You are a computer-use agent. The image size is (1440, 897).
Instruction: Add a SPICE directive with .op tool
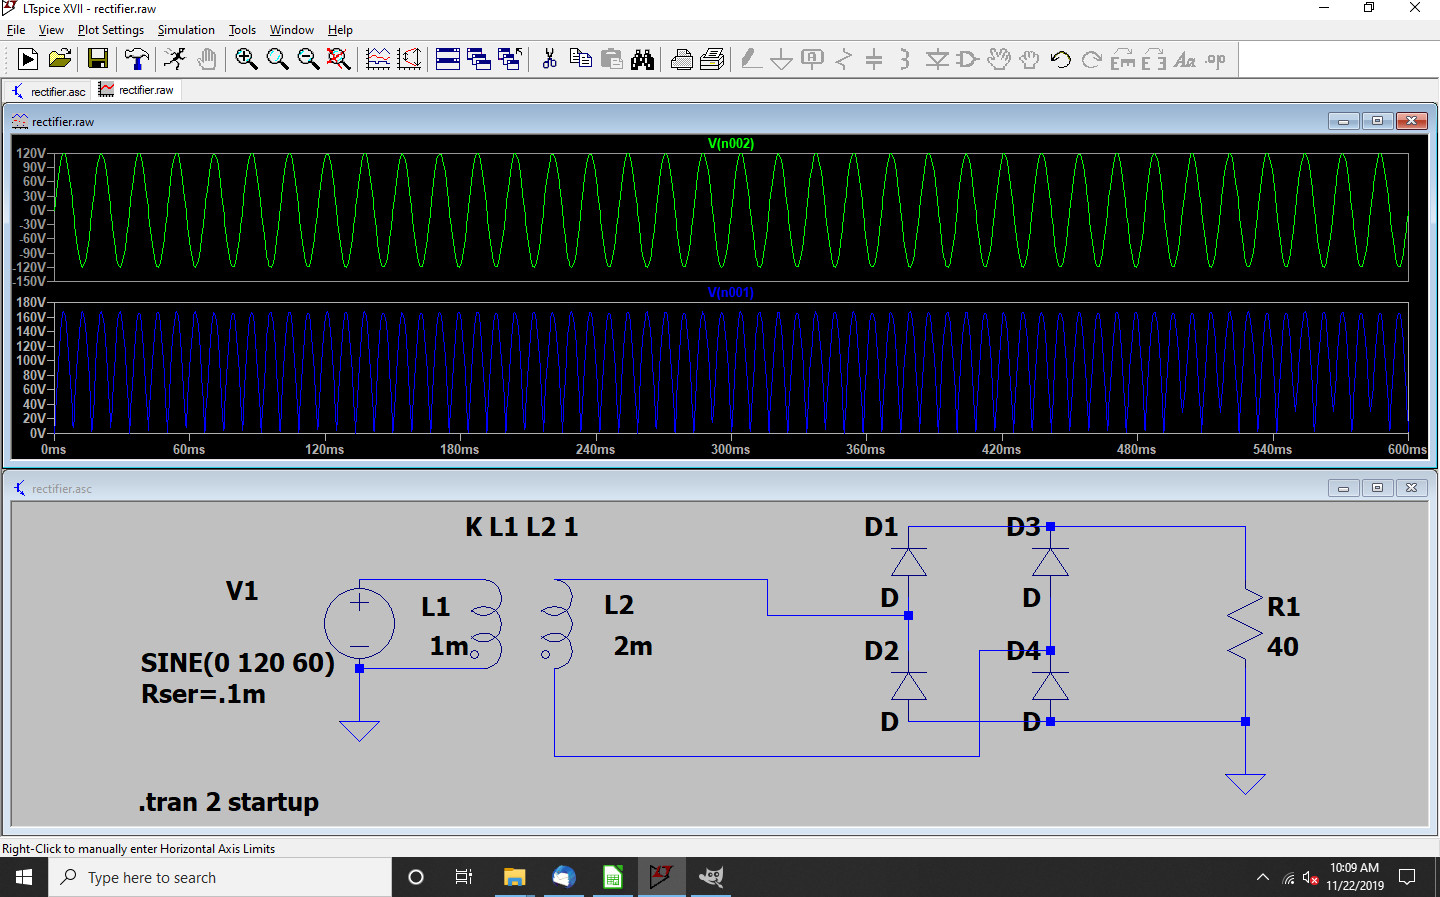click(x=1214, y=59)
